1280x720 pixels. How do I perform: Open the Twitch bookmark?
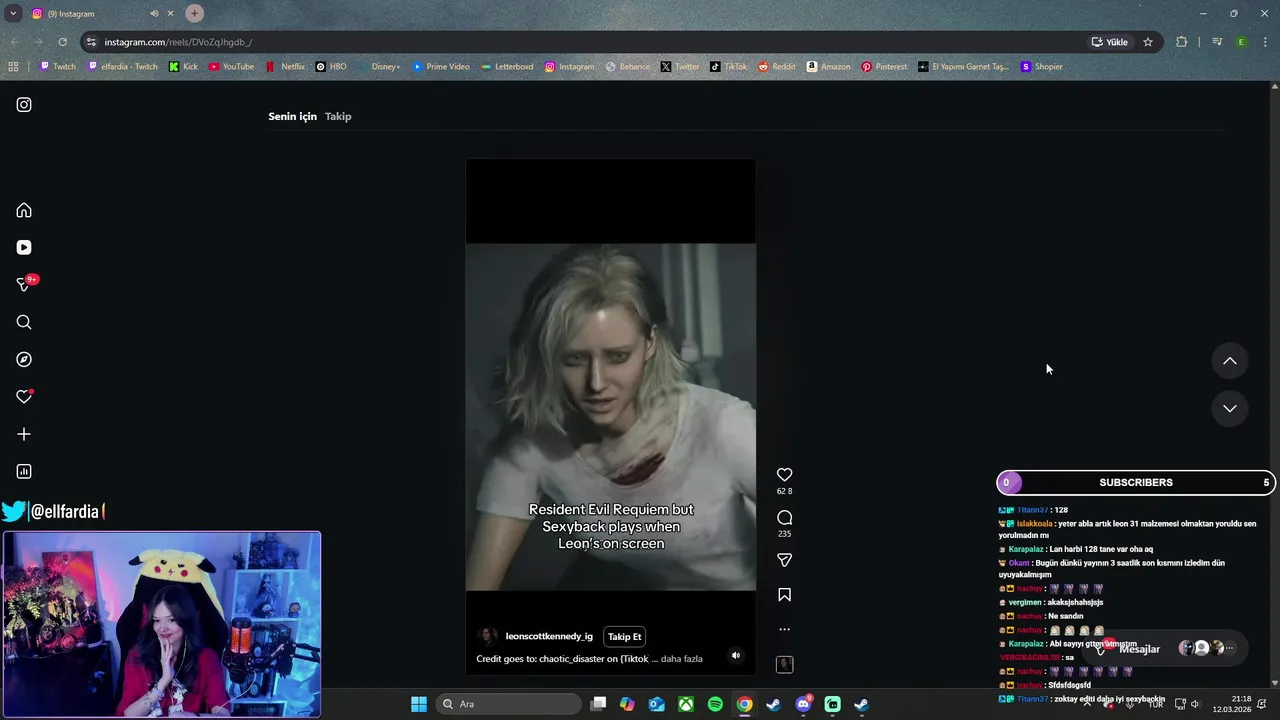coord(57,67)
